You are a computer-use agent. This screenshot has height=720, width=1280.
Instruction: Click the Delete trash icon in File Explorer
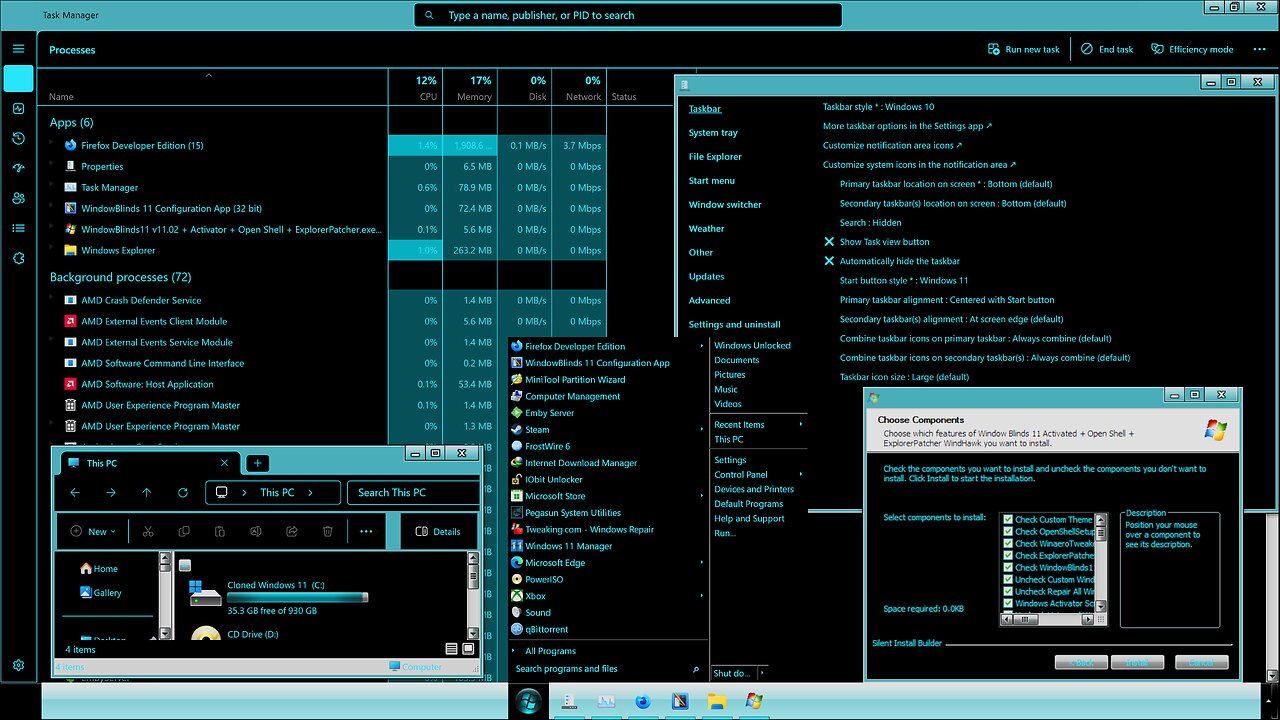[x=328, y=532]
